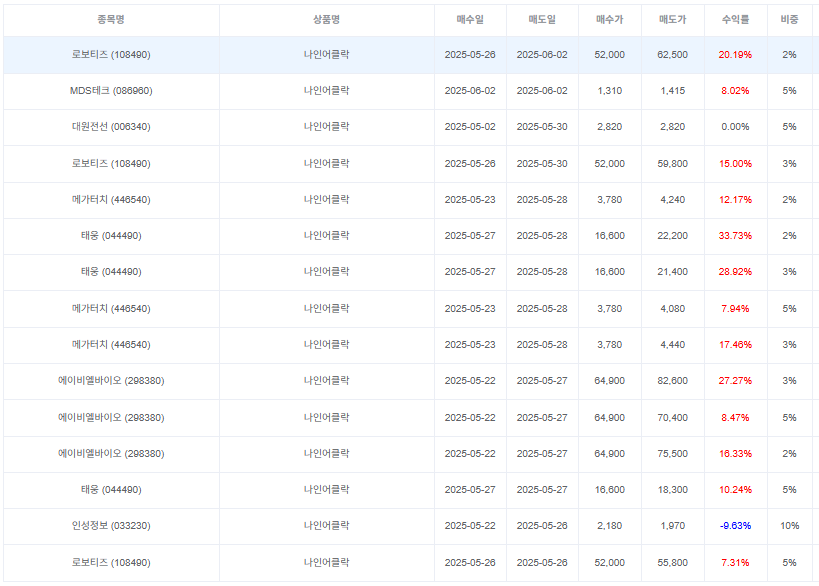Open 대원전선 (006340) stock entry
819x586 pixels.
coord(111,127)
